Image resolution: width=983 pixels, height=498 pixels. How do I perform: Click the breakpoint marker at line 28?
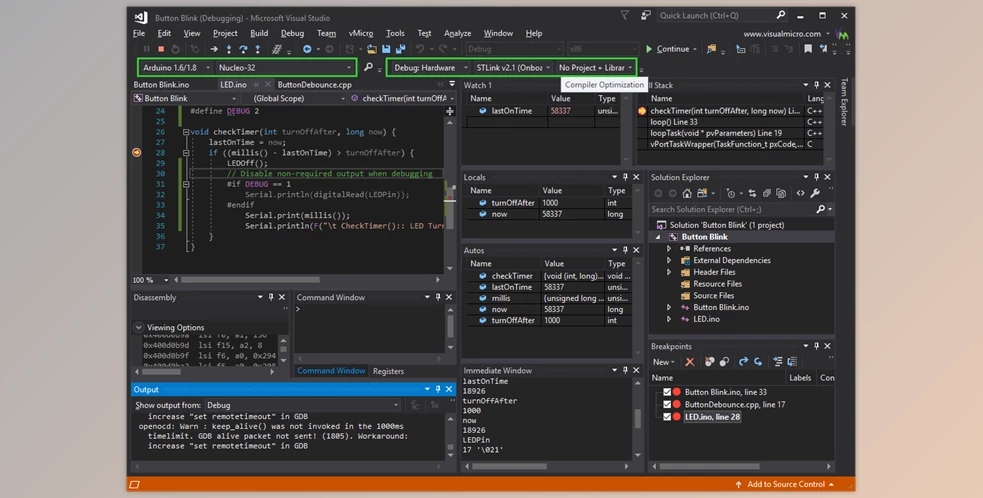click(x=137, y=152)
